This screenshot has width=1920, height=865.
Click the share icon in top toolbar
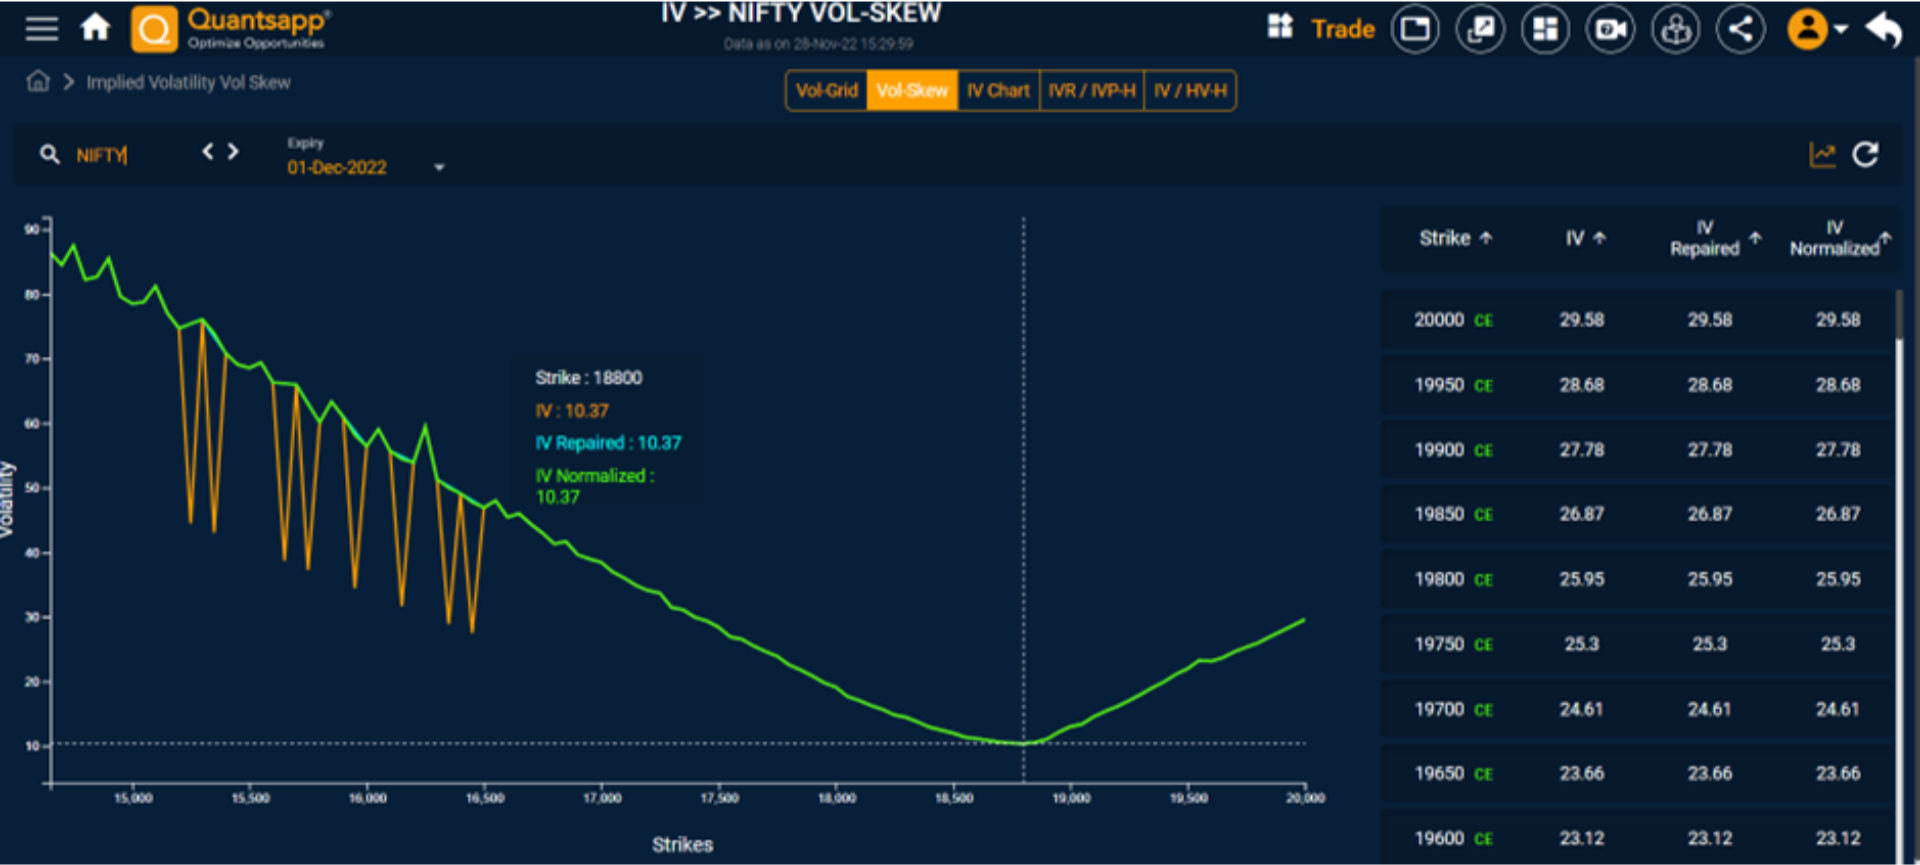tap(1740, 29)
